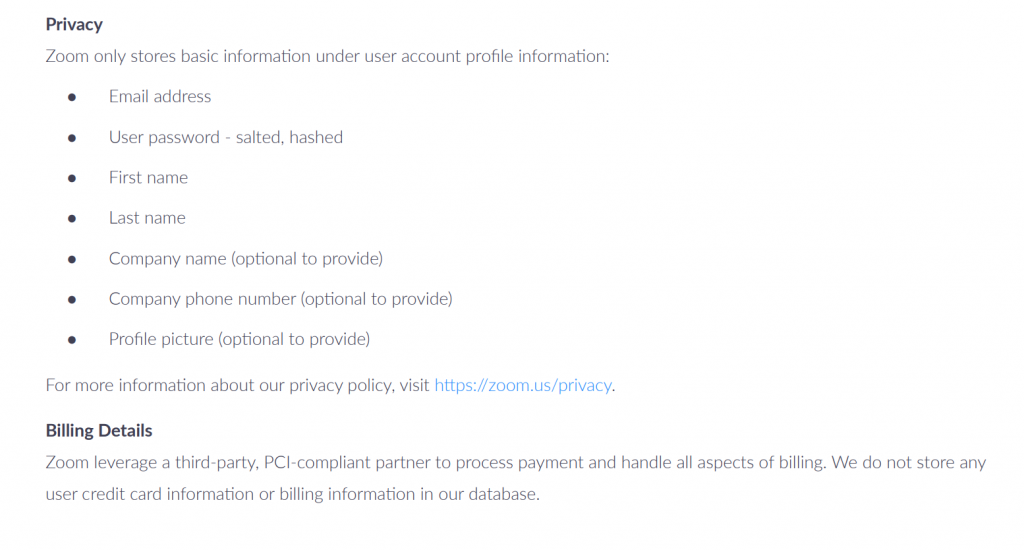This screenshot has width=1024, height=550.
Task: Click the 'Zoom only stores basic information' sentence
Action: tap(327, 56)
